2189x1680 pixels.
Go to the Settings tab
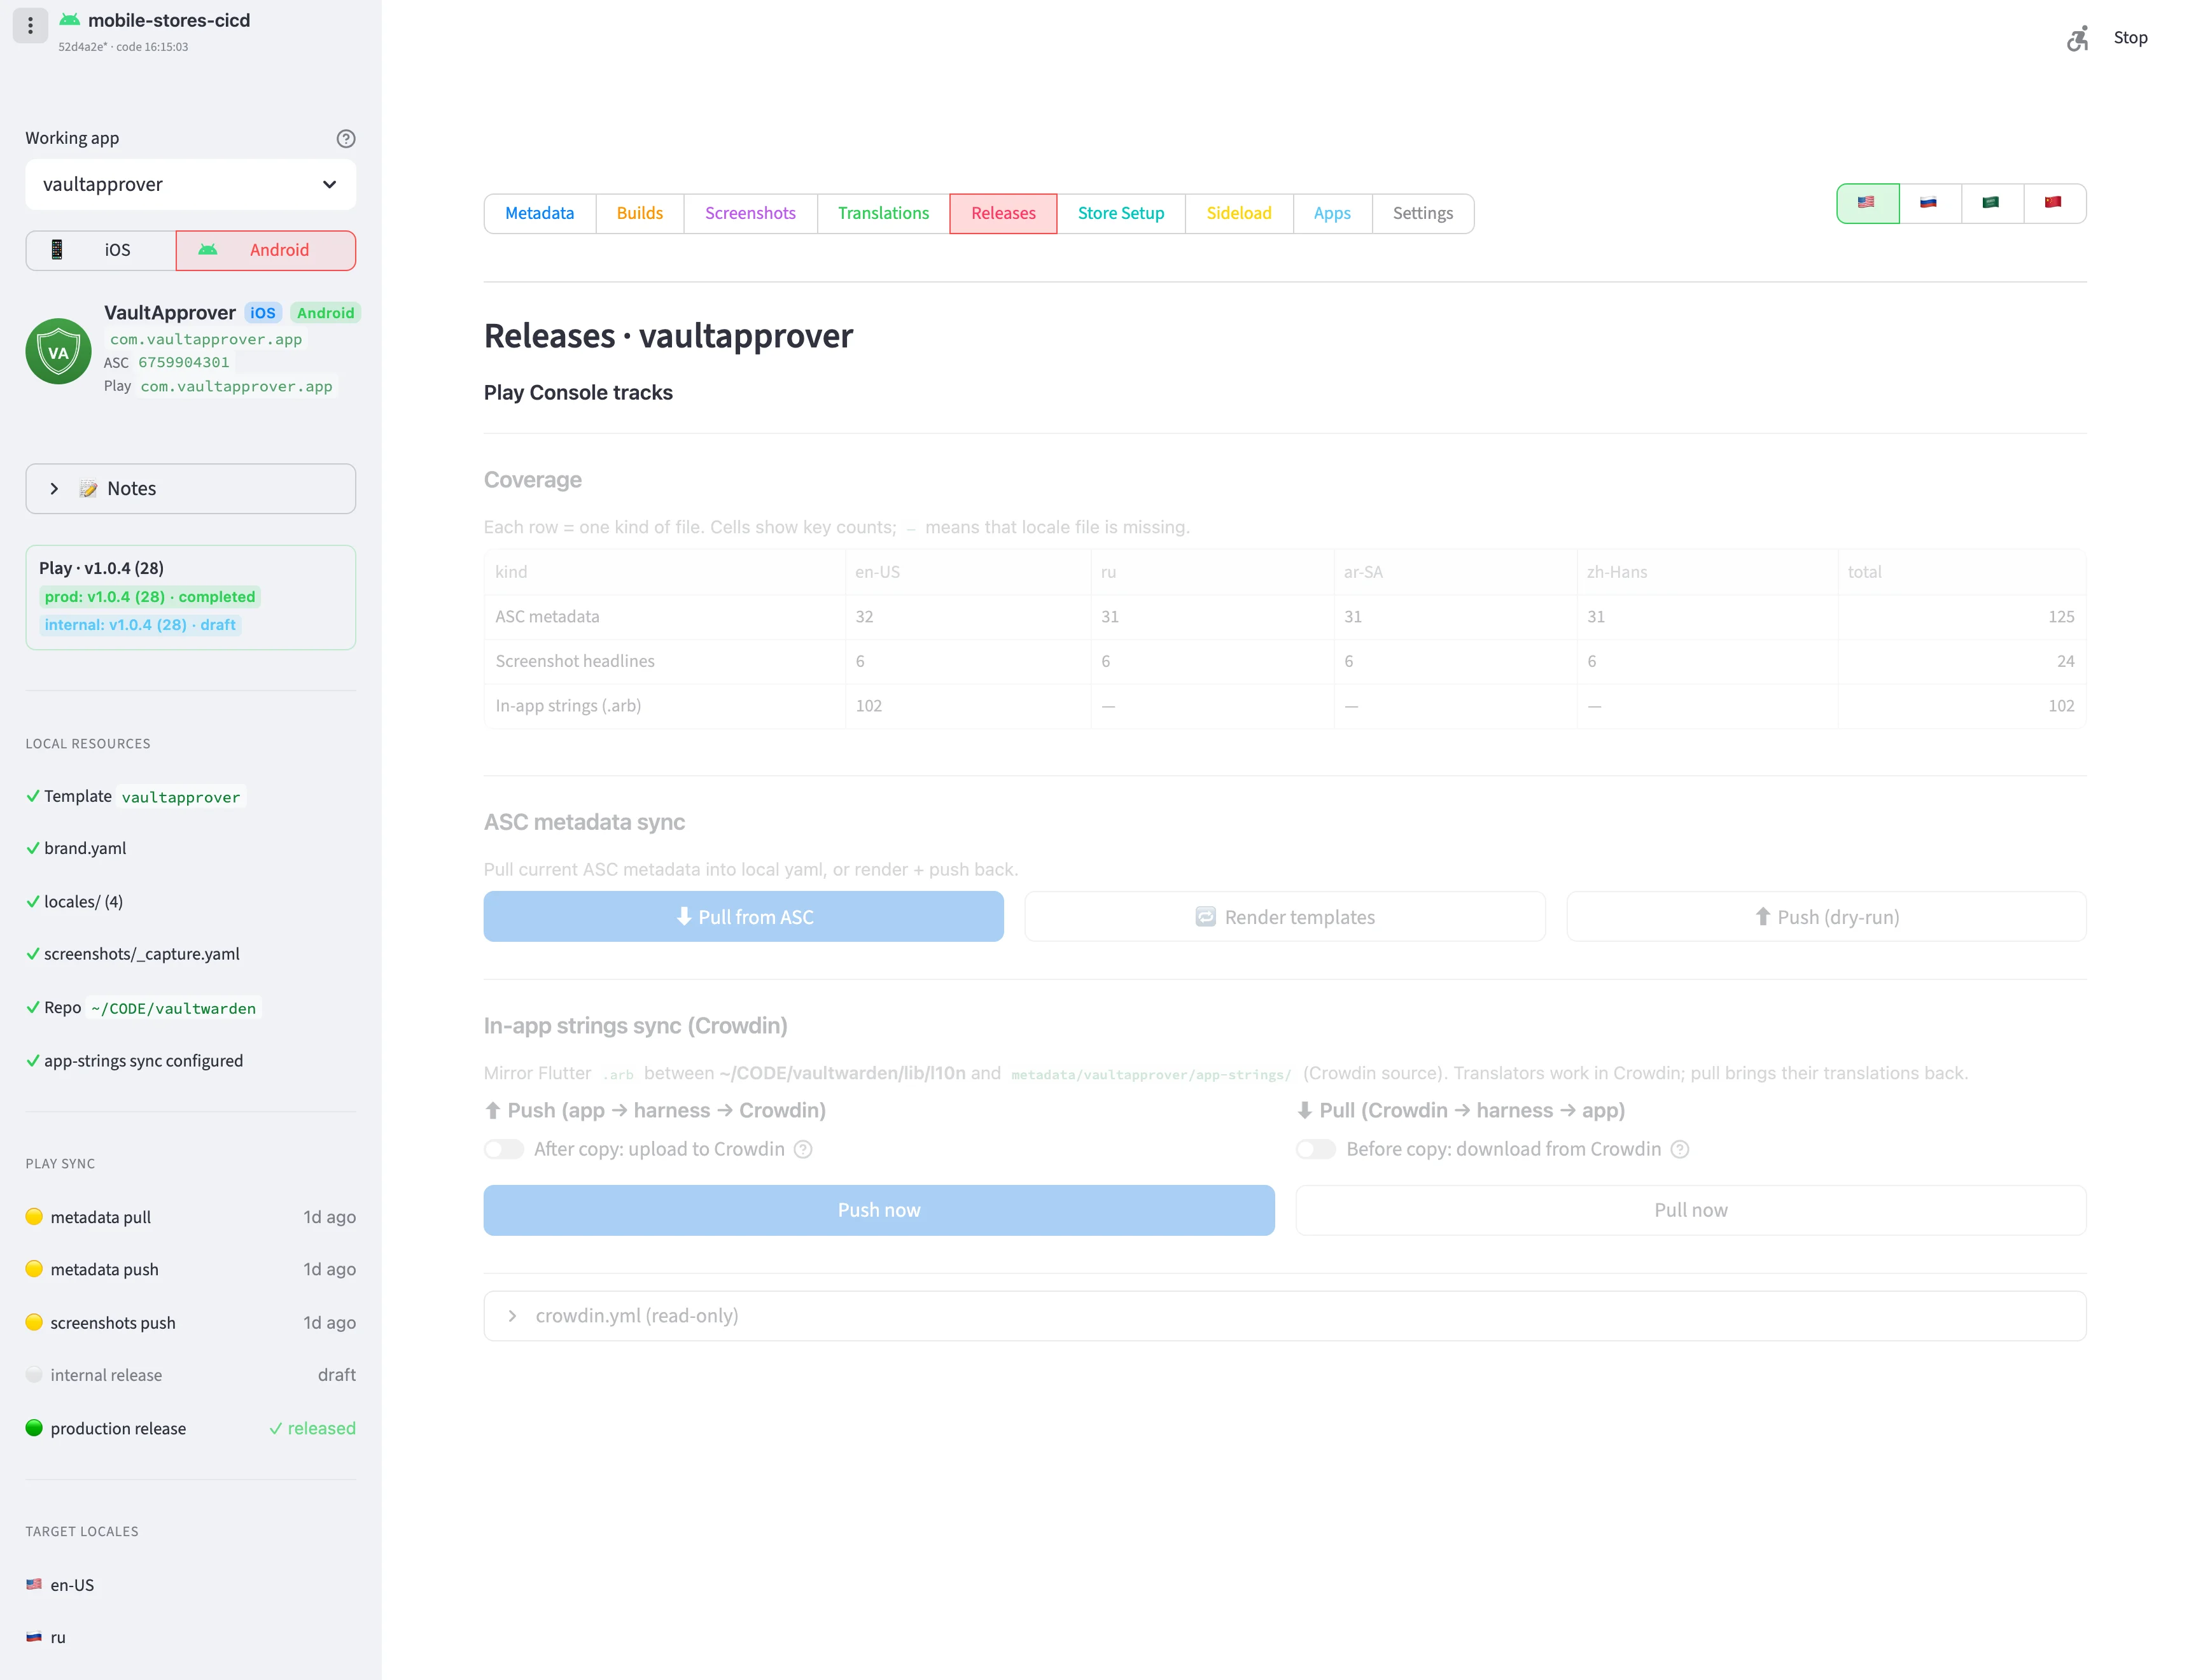point(1423,213)
